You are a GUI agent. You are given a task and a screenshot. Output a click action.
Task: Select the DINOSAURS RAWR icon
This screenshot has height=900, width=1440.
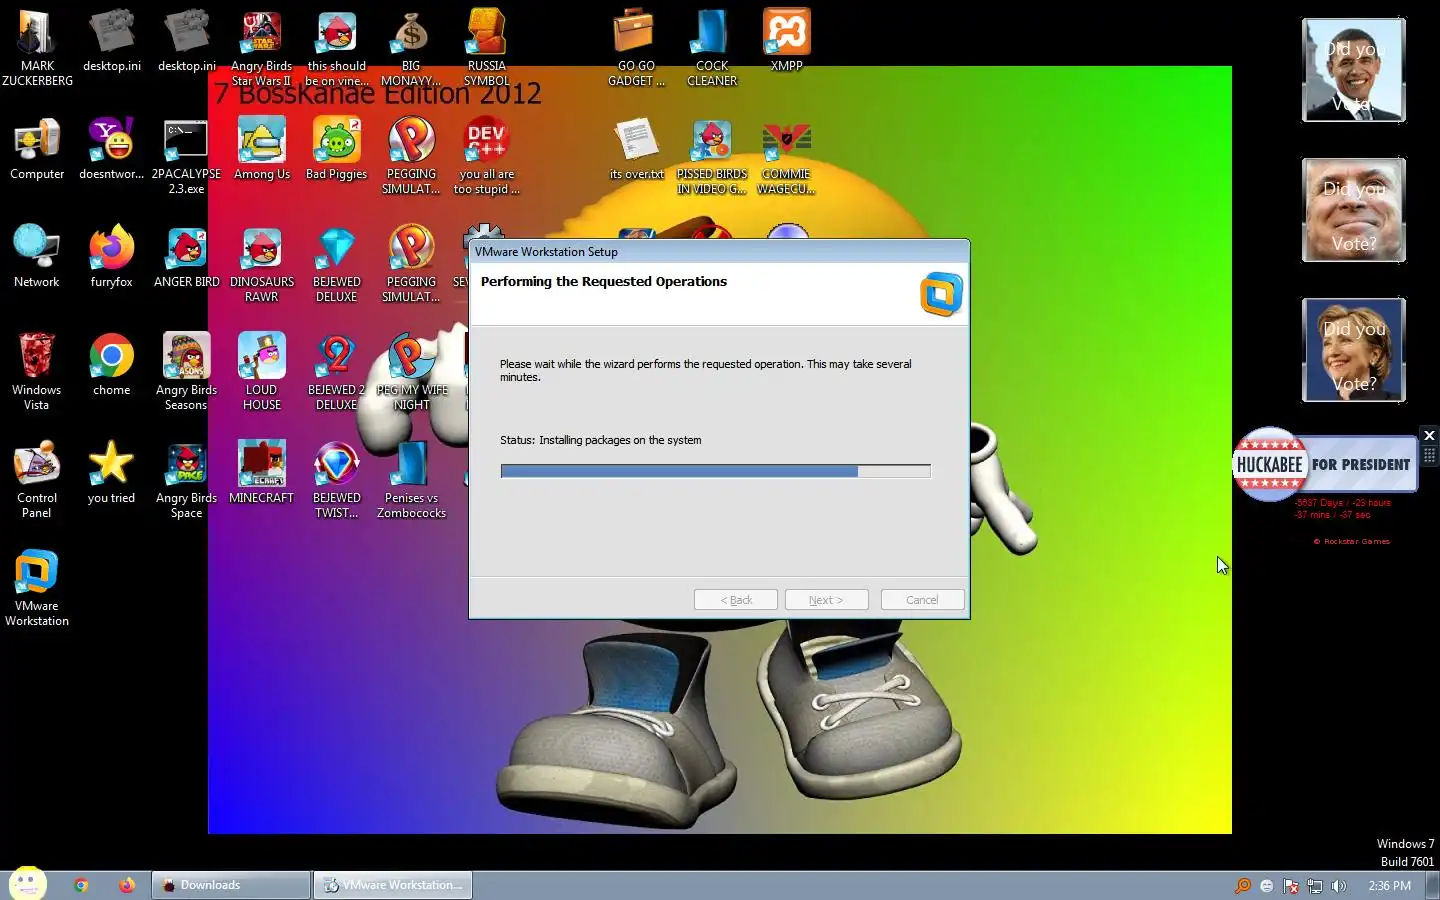[x=262, y=264]
